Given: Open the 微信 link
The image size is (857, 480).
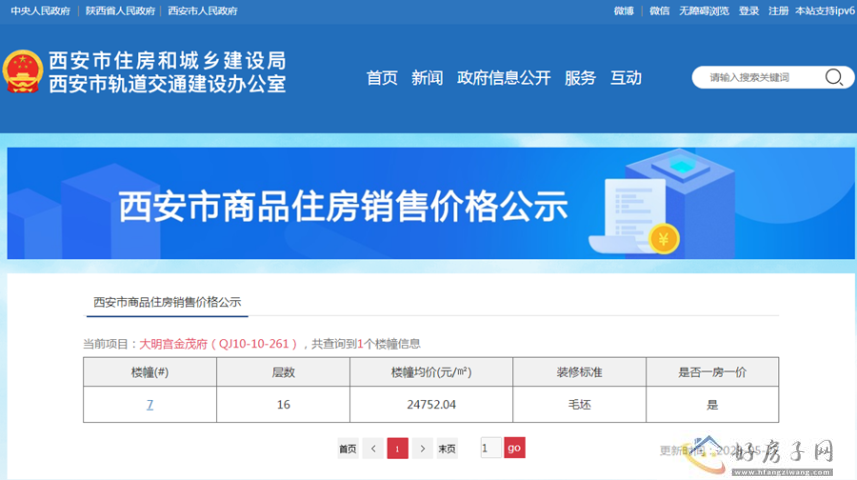Looking at the screenshot, I should 659,11.
